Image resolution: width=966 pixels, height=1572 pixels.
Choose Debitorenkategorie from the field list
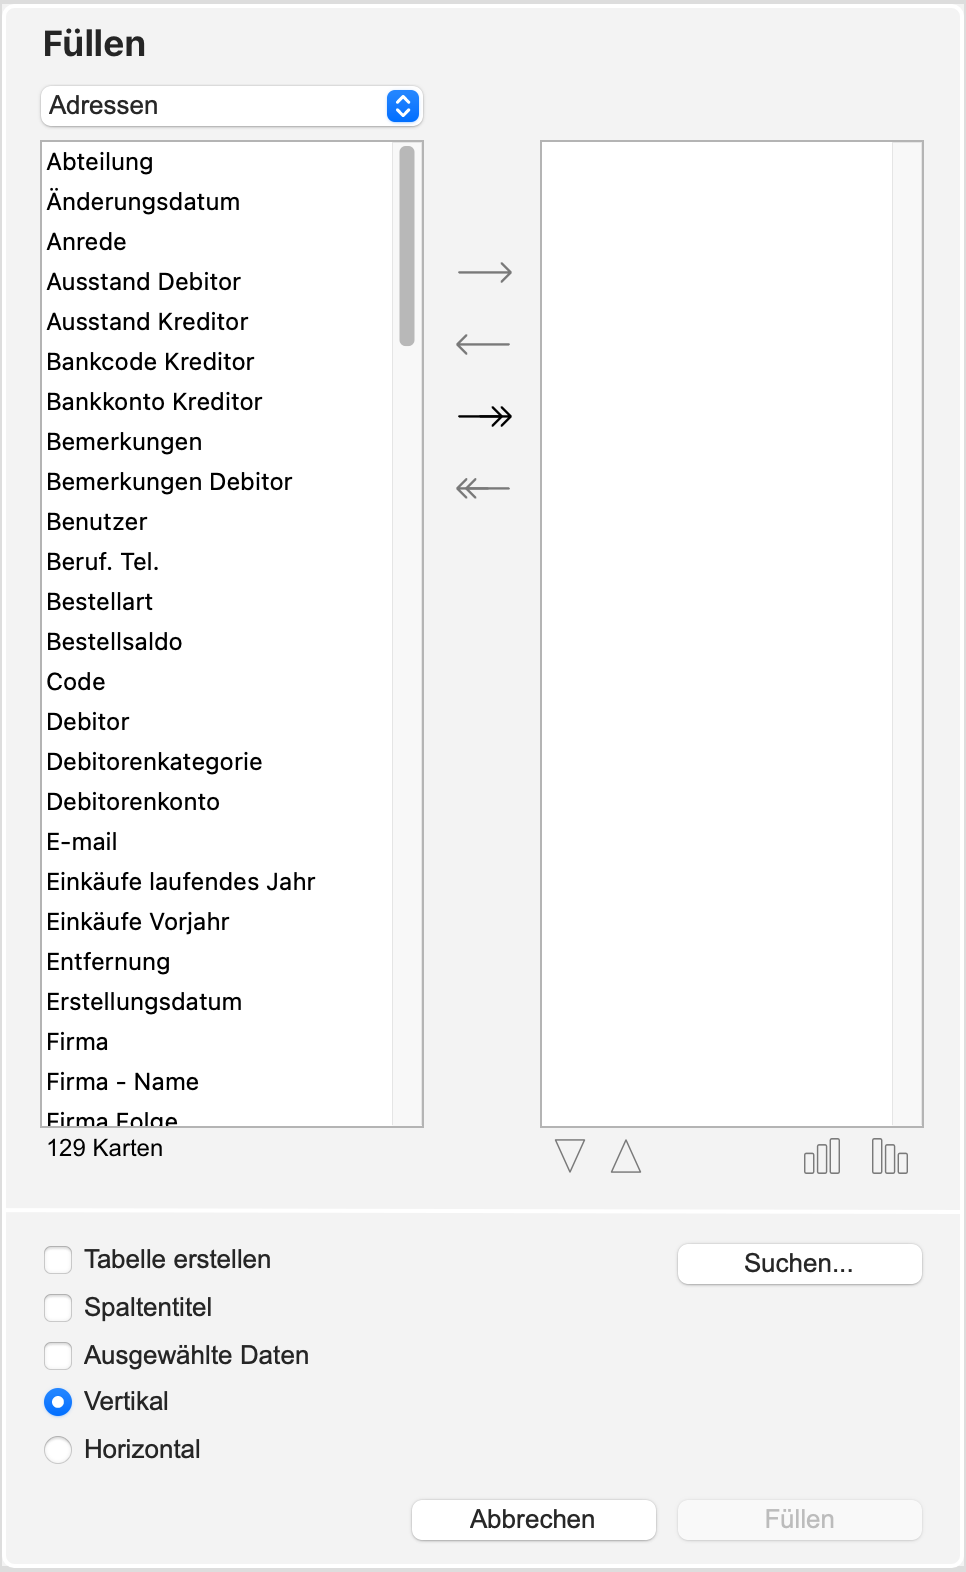(154, 762)
